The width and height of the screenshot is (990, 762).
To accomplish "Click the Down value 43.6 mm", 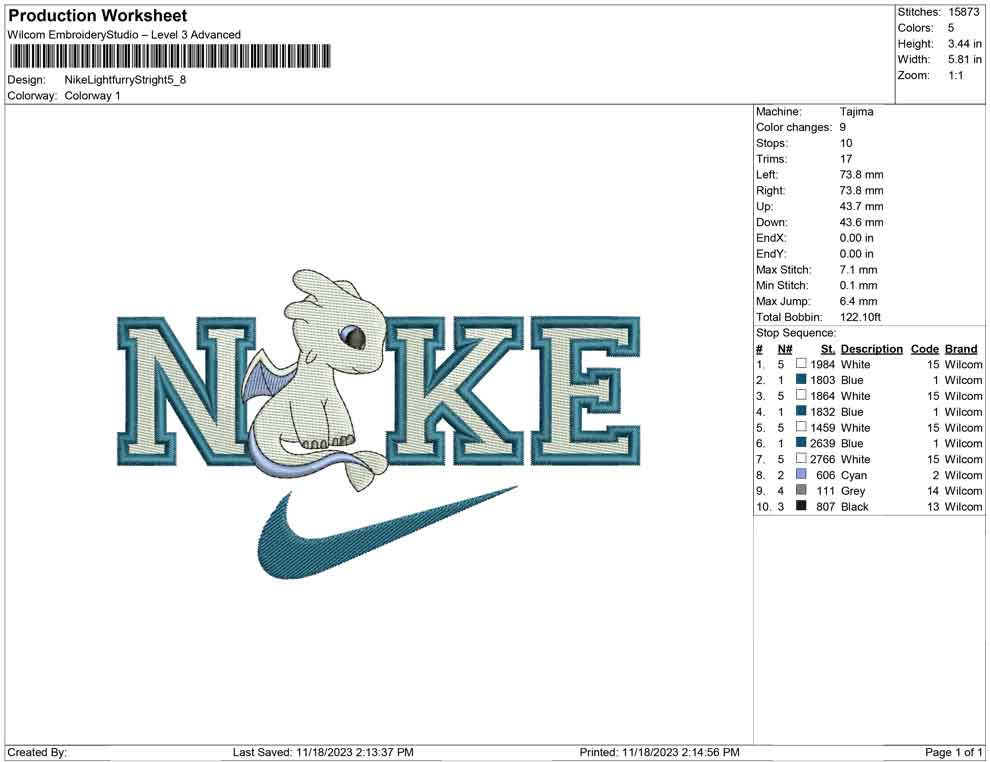I will [862, 222].
